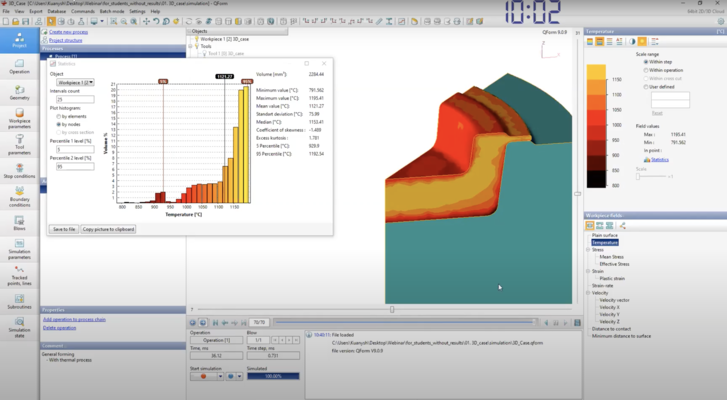Open the blue simulation button dropdown arrow

239,376
